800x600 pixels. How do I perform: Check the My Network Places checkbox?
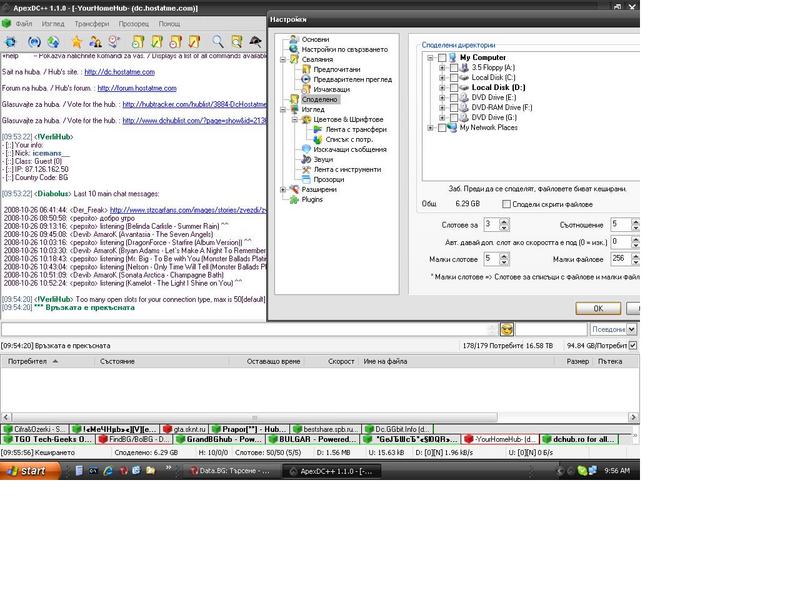pyautogui.click(x=442, y=128)
